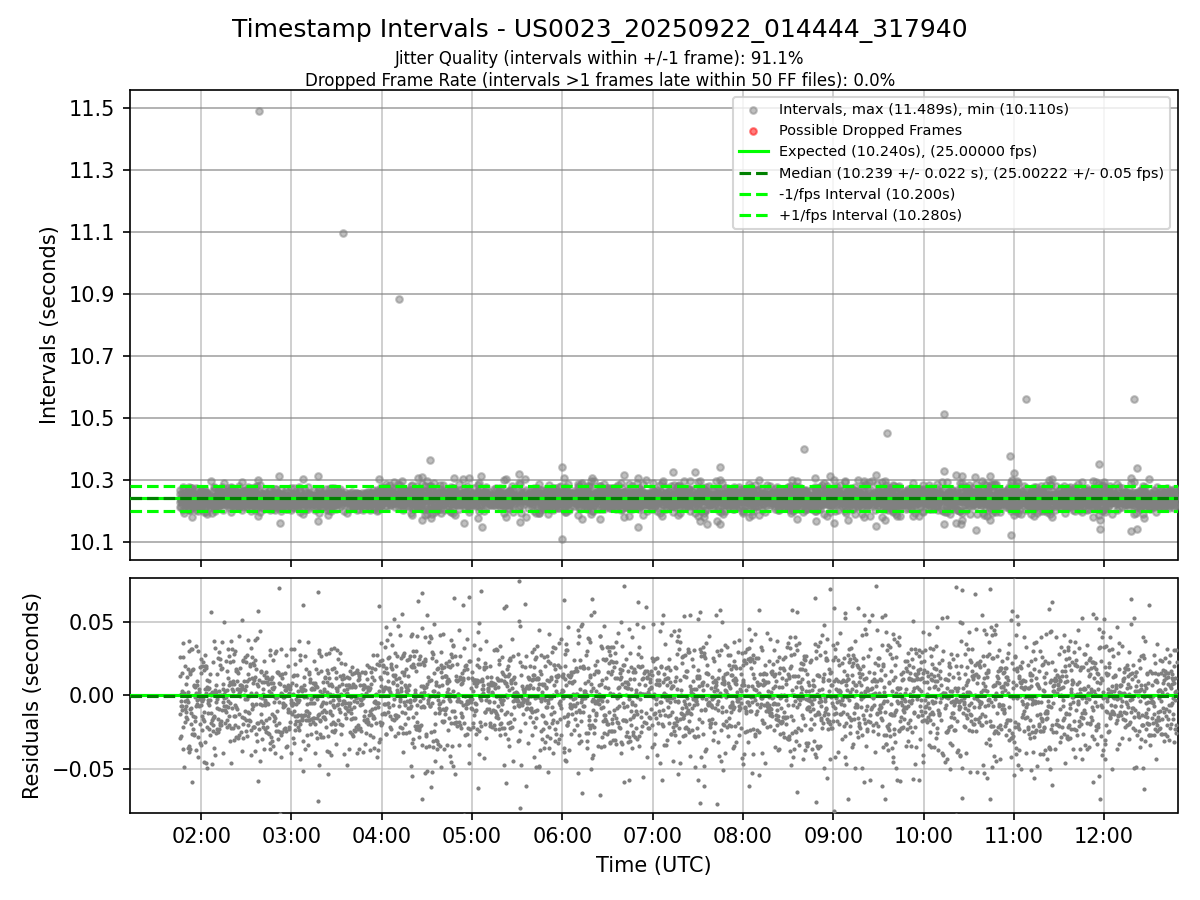Viewport: 1200px width, 900px height.
Task: Click the dark green dashed sample for Median
Action: point(754,173)
